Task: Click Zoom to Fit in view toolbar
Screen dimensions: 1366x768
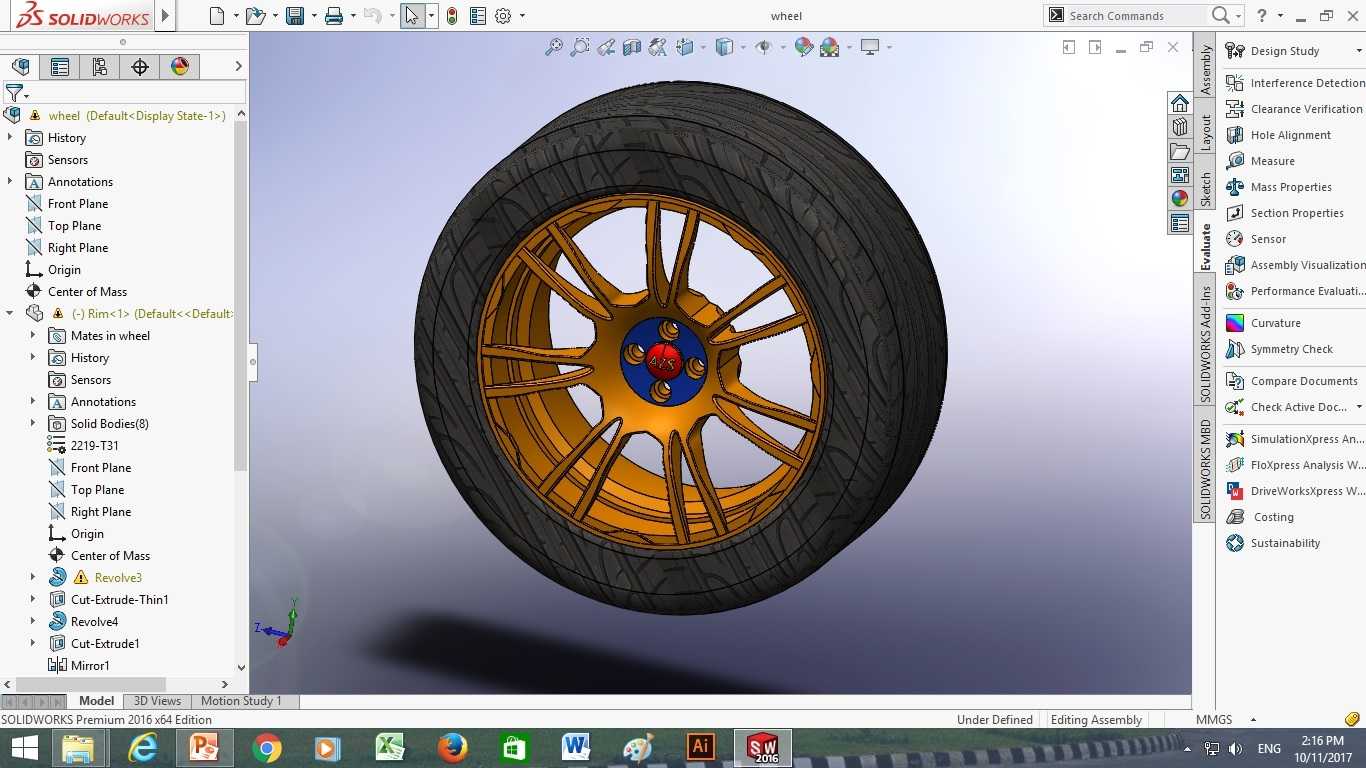Action: [x=553, y=47]
